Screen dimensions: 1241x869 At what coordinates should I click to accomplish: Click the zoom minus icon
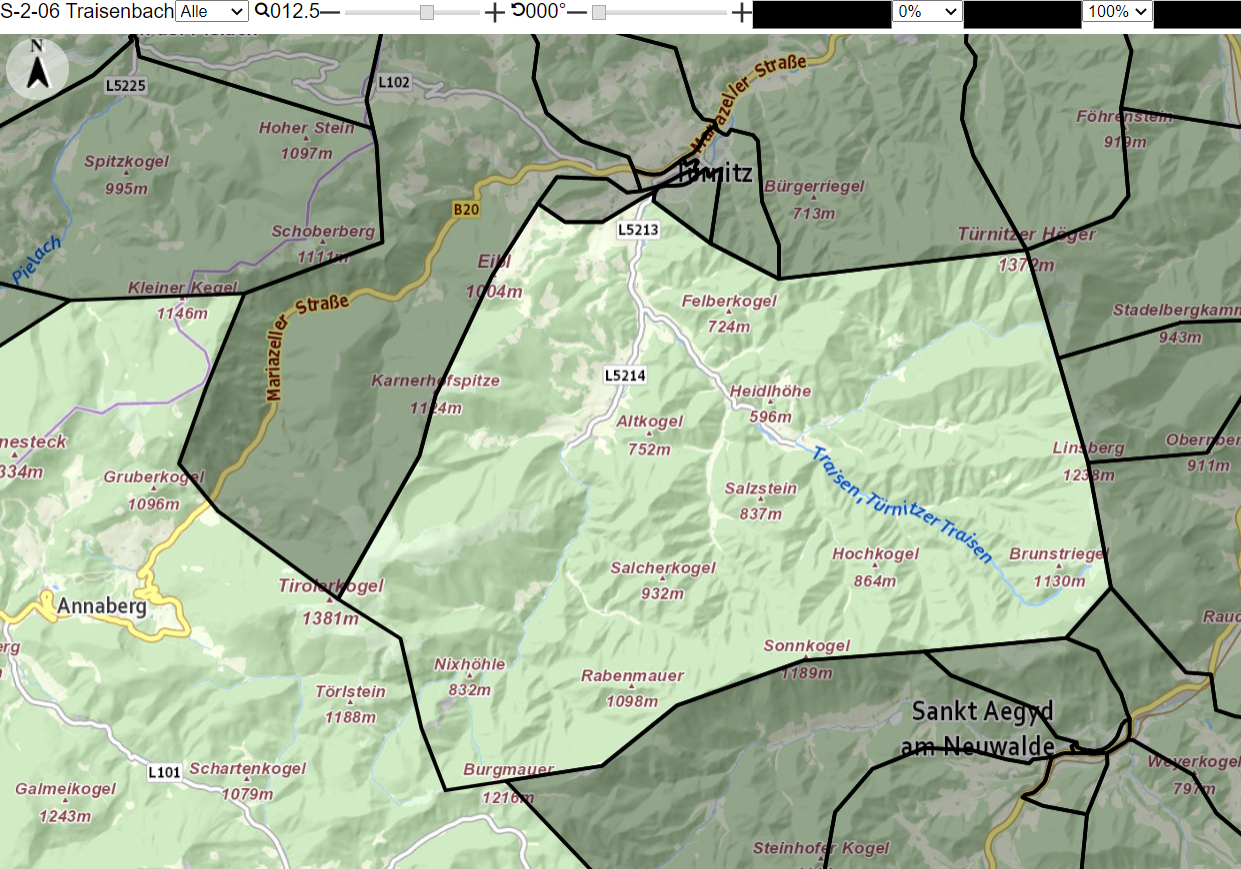coord(330,12)
